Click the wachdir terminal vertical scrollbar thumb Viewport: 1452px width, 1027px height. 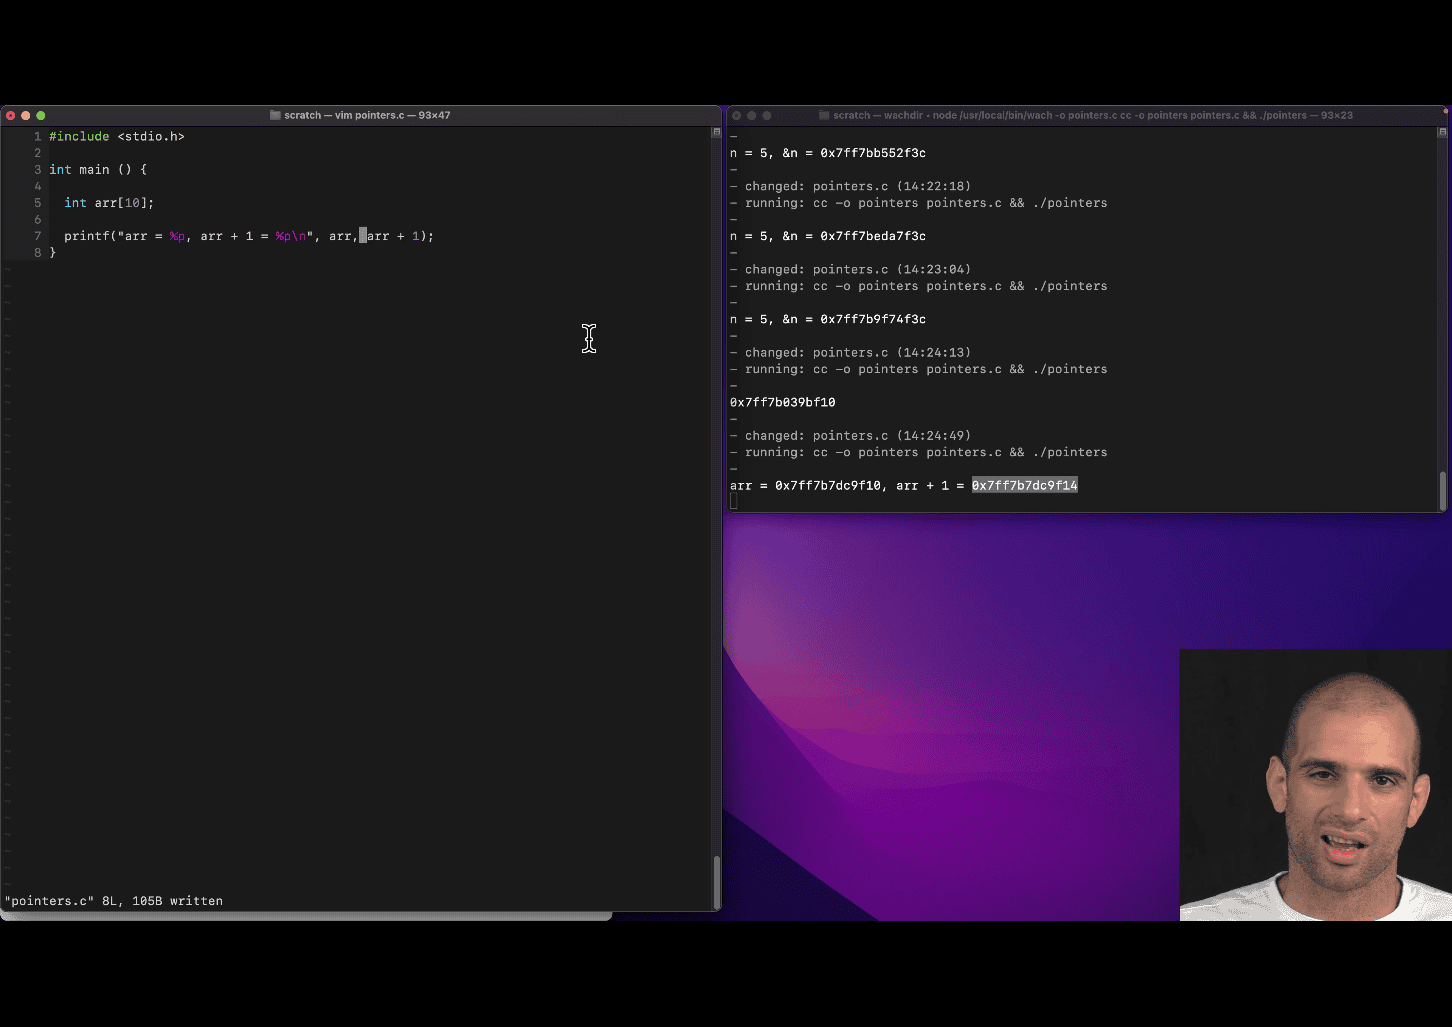1442,490
